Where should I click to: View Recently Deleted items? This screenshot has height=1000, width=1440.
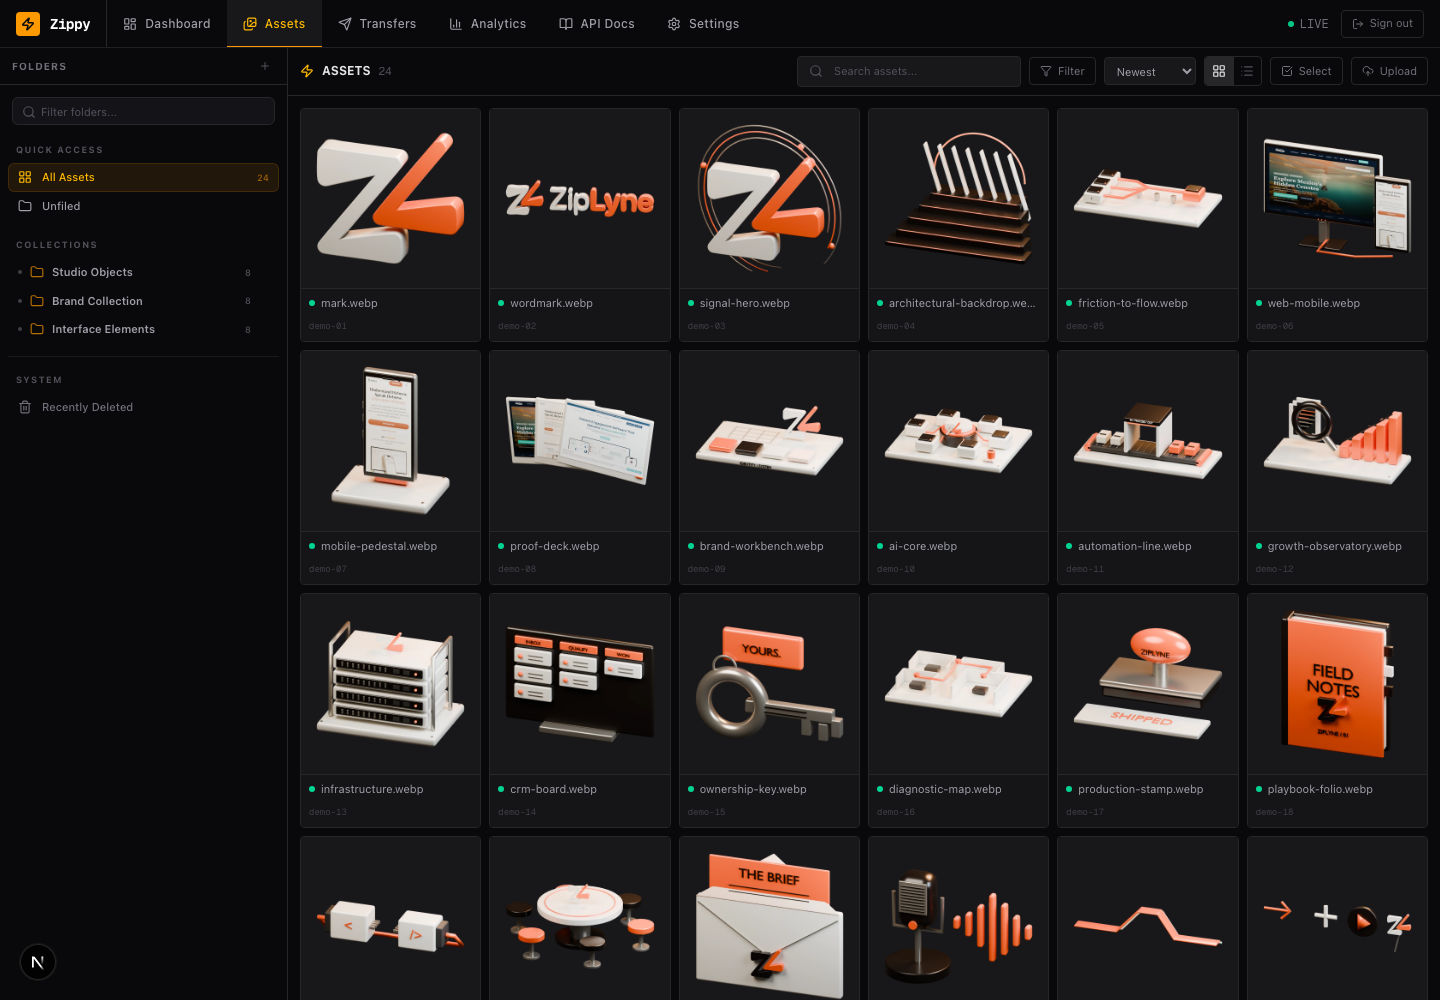tap(143, 407)
